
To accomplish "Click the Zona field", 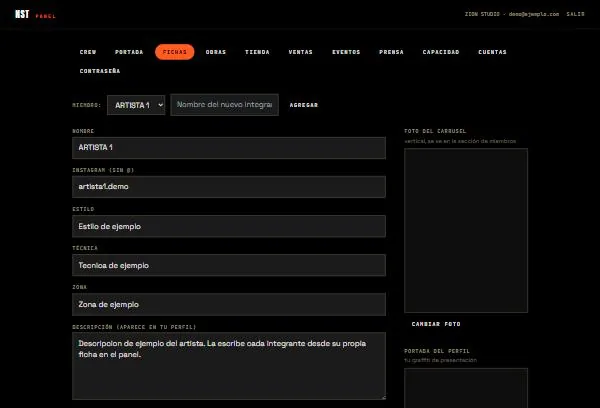I will 229,304.
